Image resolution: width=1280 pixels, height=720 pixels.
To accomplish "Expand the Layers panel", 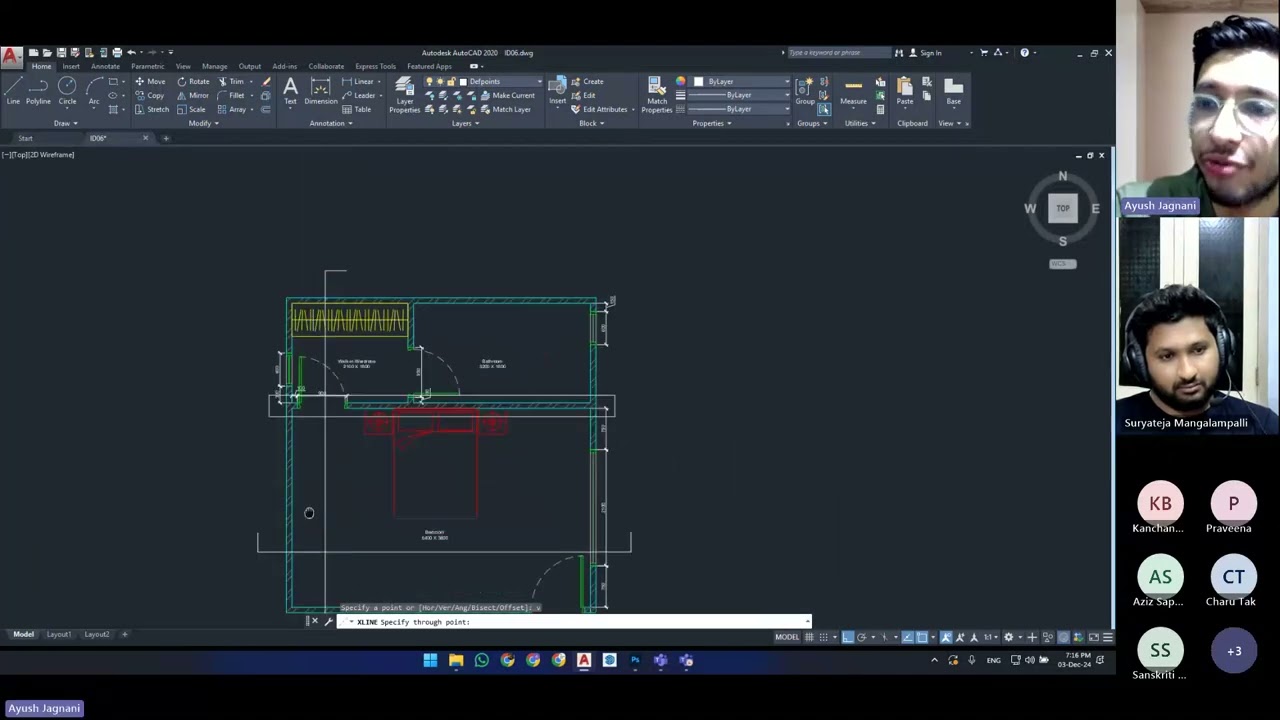I will pos(465,123).
